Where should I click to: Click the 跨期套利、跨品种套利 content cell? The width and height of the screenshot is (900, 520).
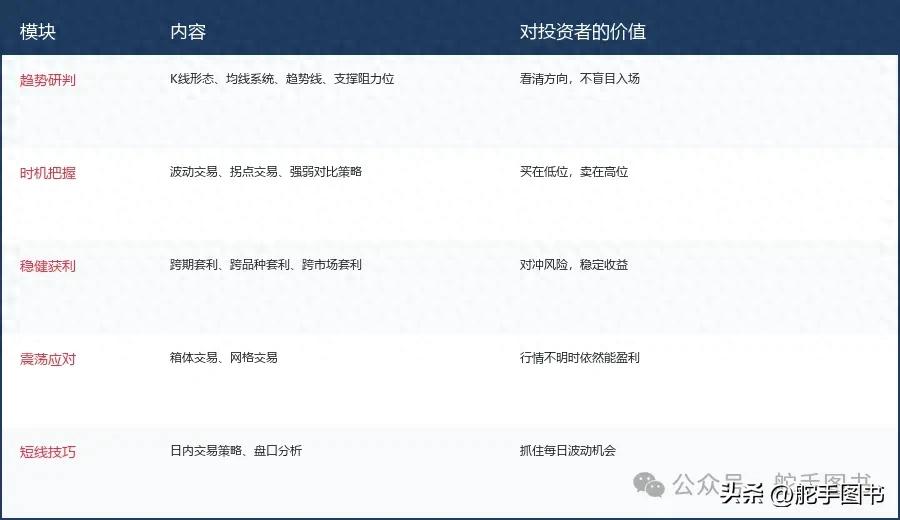coord(266,265)
